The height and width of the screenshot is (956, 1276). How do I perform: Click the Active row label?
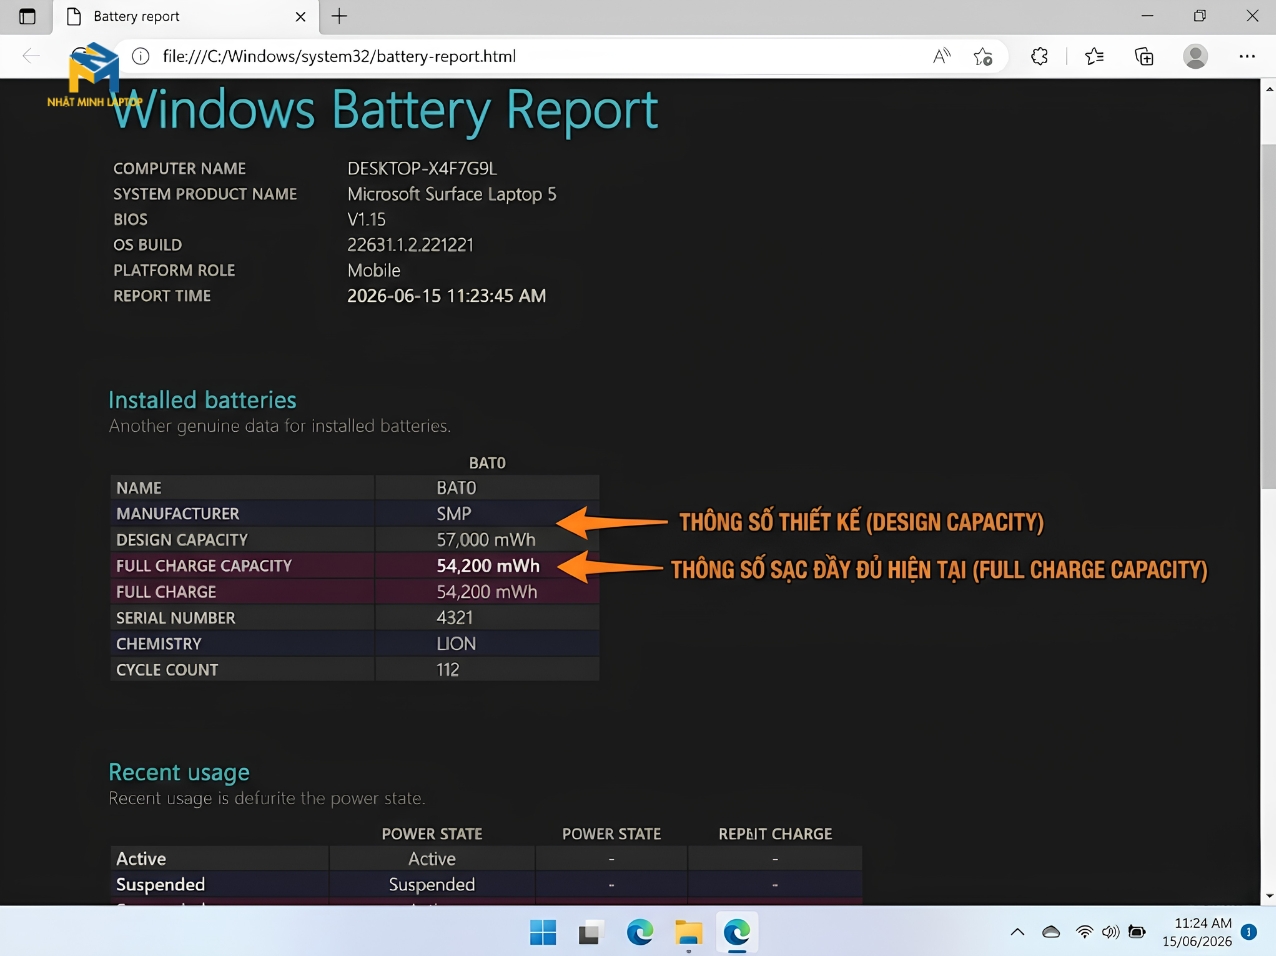141,859
